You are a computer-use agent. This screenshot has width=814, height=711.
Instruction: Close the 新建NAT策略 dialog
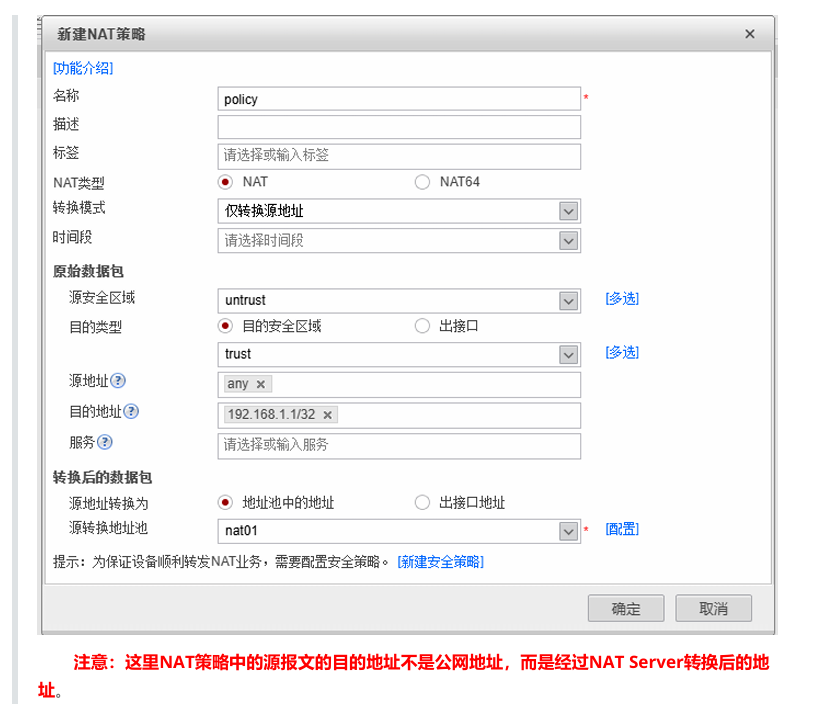tap(750, 34)
